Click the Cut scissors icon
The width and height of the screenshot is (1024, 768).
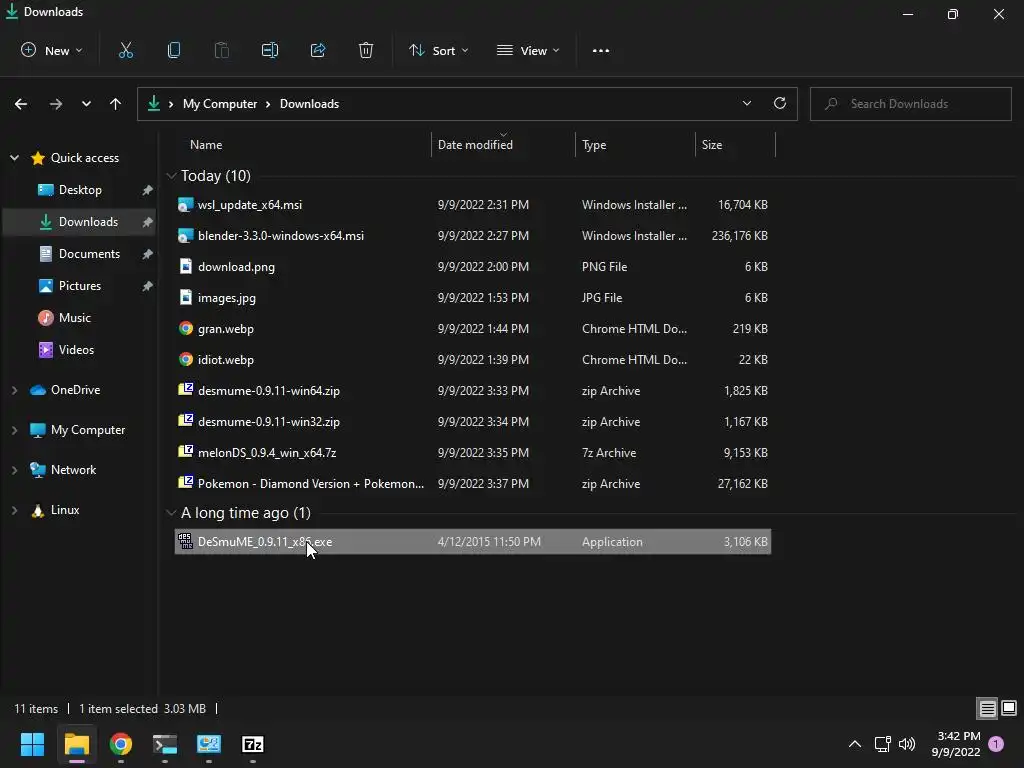125,50
